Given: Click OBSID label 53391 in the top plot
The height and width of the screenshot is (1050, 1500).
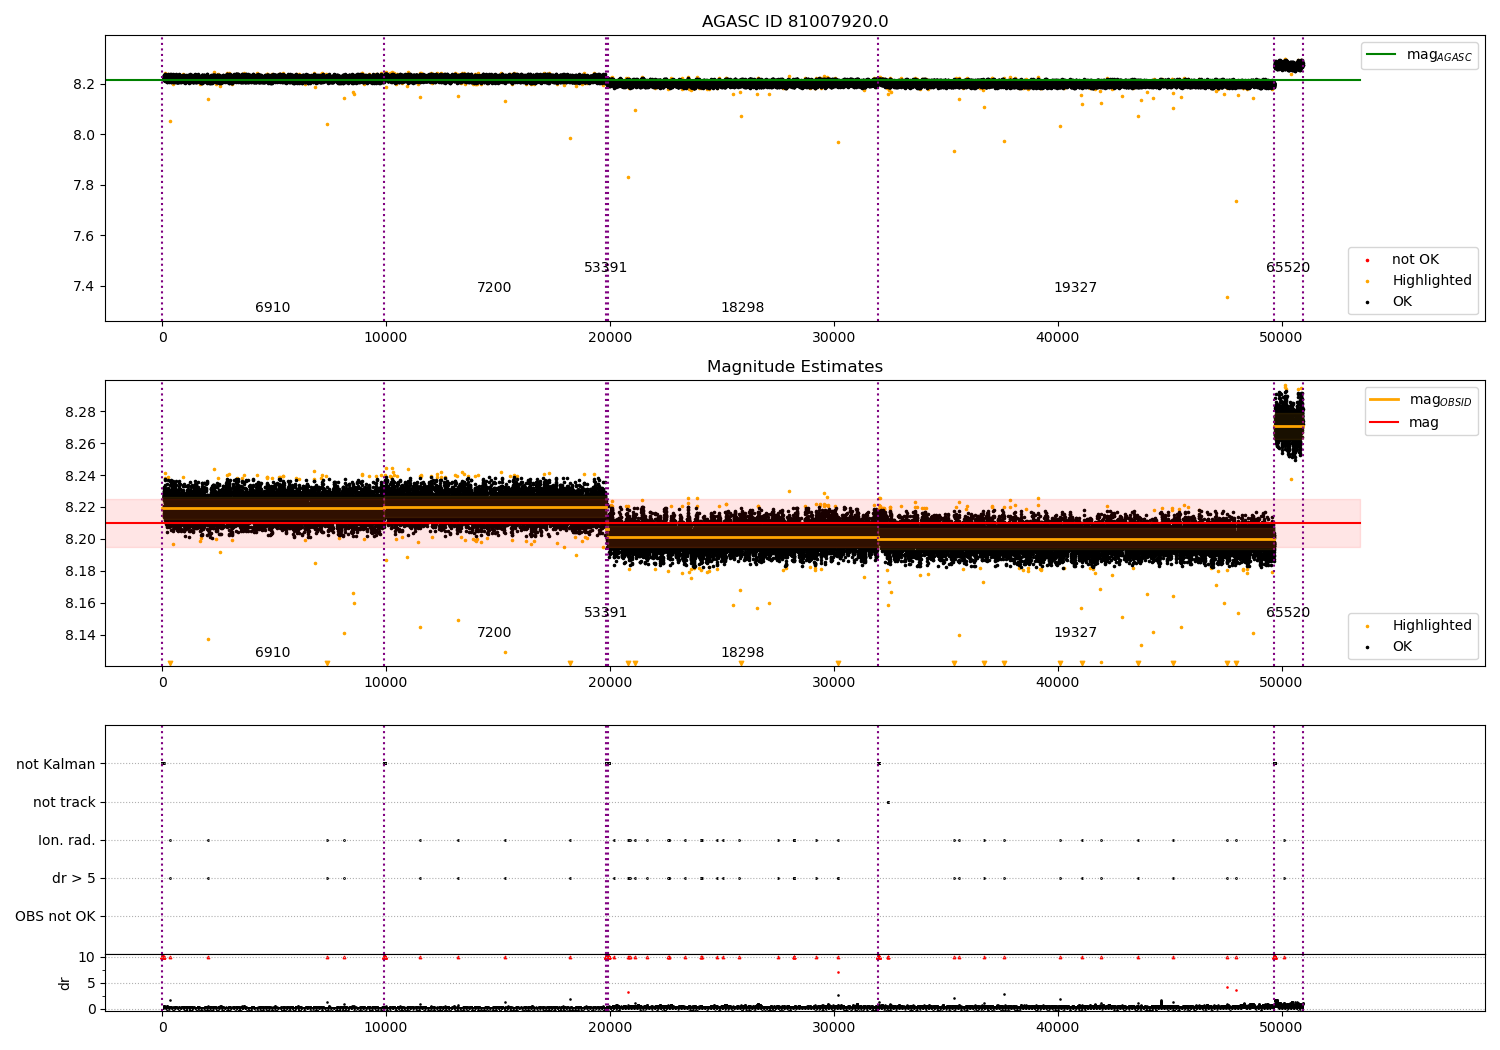Looking at the screenshot, I should pyautogui.click(x=606, y=268).
